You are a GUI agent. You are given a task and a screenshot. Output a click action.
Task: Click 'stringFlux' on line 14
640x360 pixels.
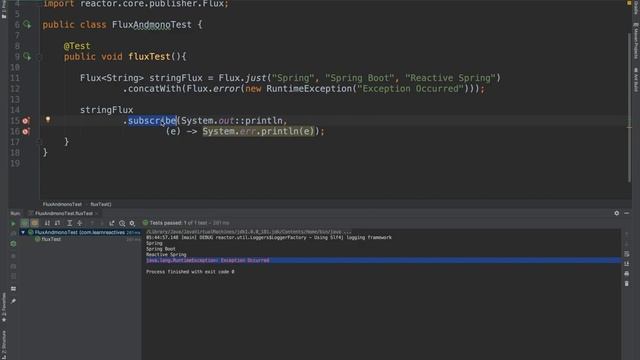click(x=107, y=110)
